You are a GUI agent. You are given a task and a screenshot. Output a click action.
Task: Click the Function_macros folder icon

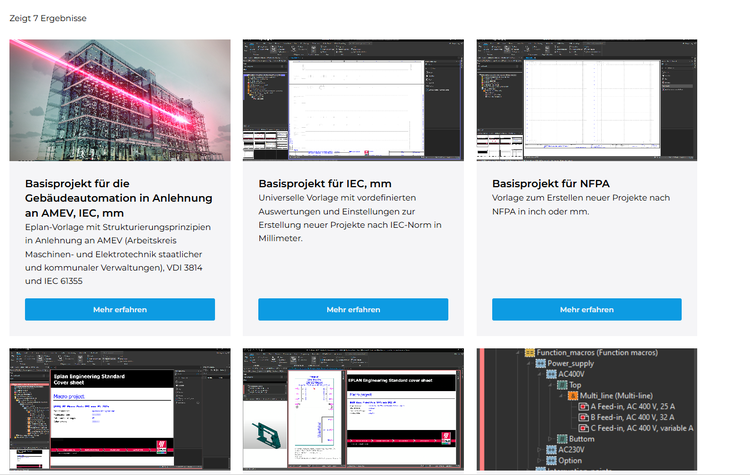pos(529,353)
